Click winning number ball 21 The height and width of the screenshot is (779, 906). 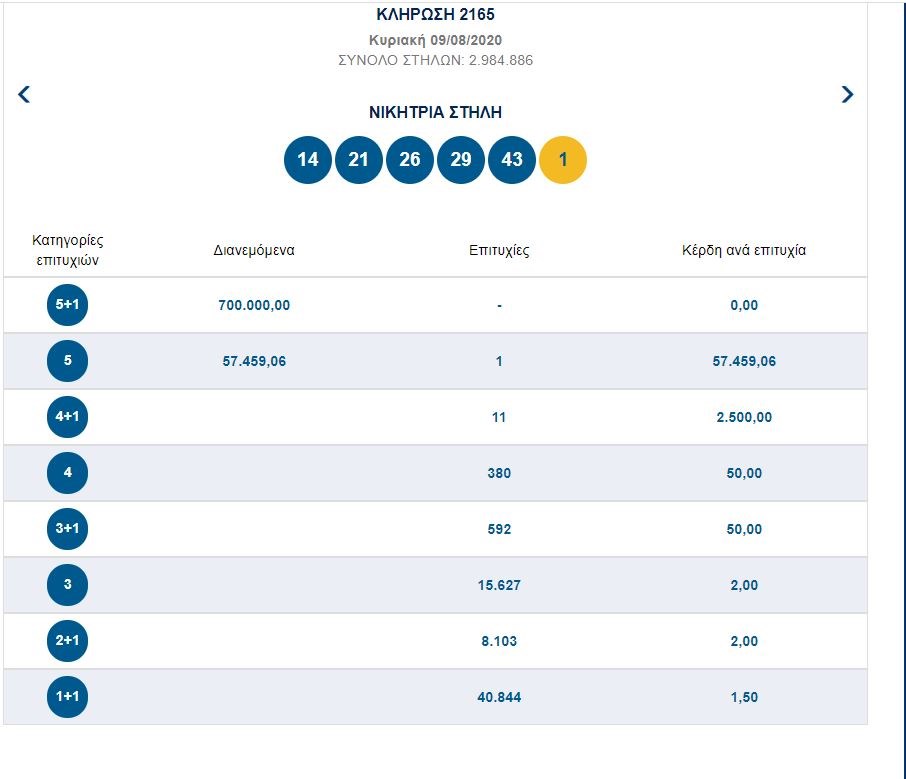point(359,160)
